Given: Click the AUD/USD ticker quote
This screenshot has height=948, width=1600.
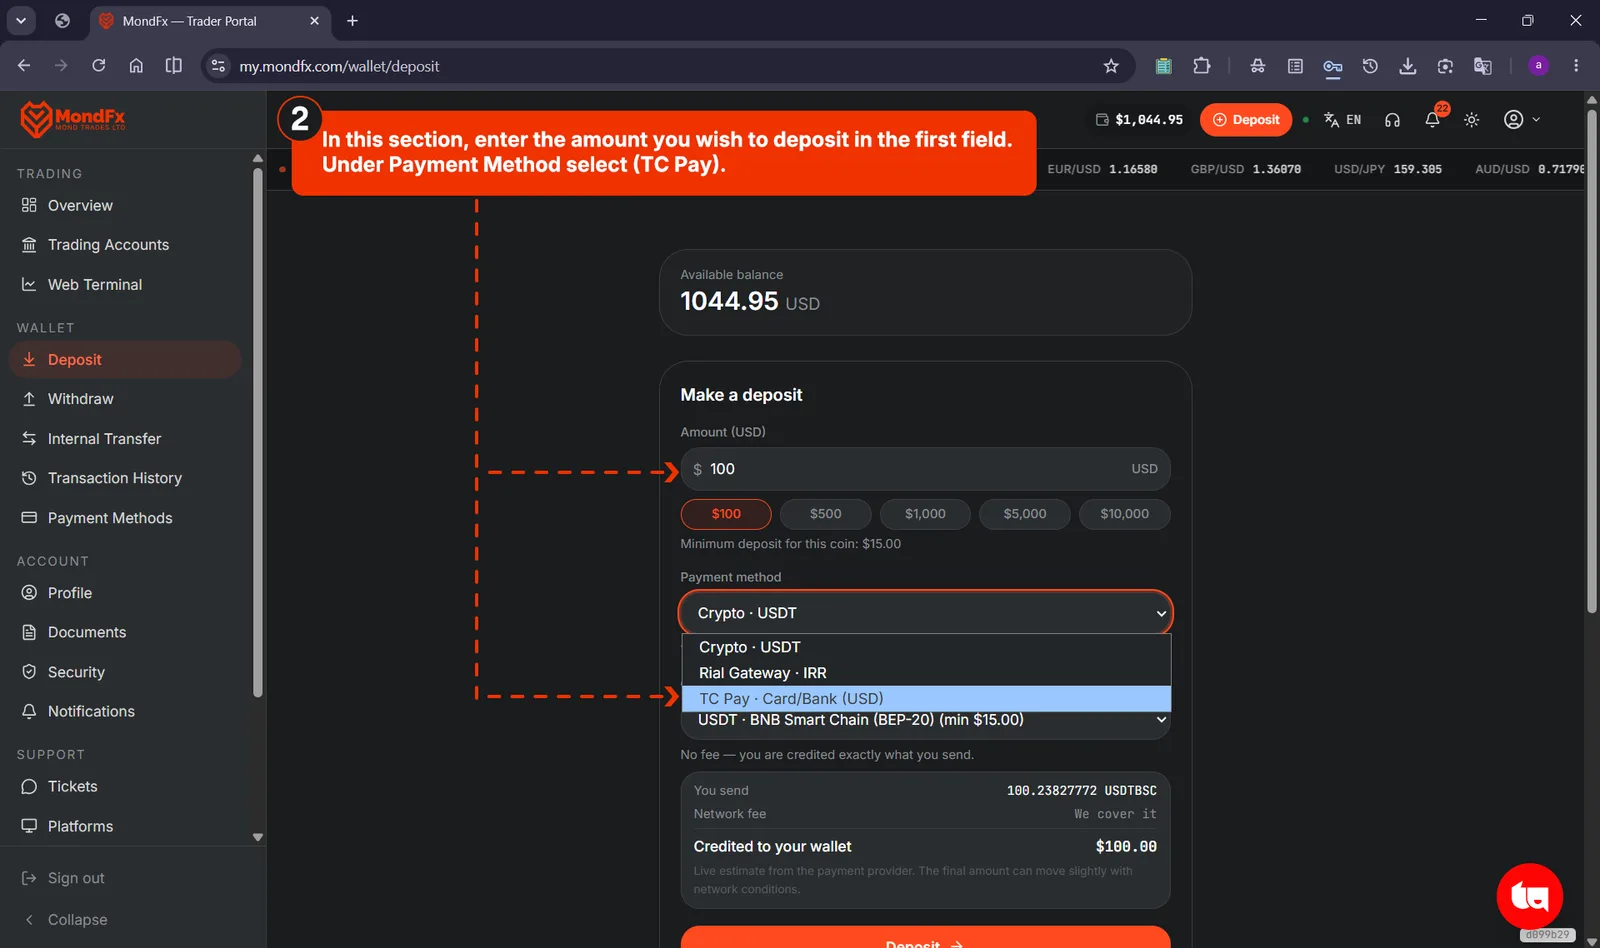Looking at the screenshot, I should click(x=1530, y=170).
